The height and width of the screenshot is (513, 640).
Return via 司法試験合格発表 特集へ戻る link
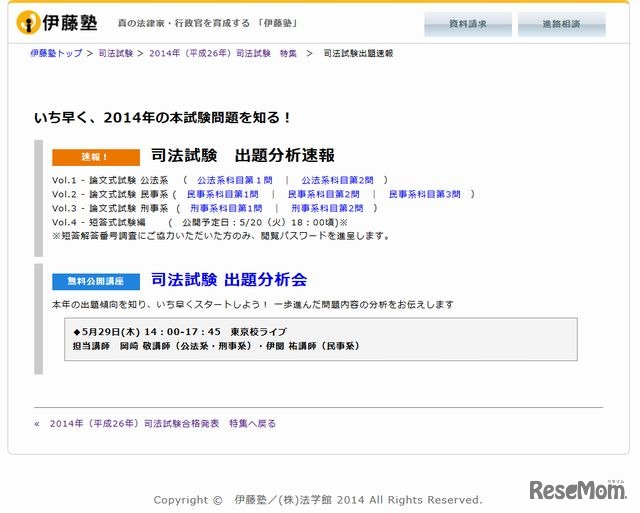[163, 424]
